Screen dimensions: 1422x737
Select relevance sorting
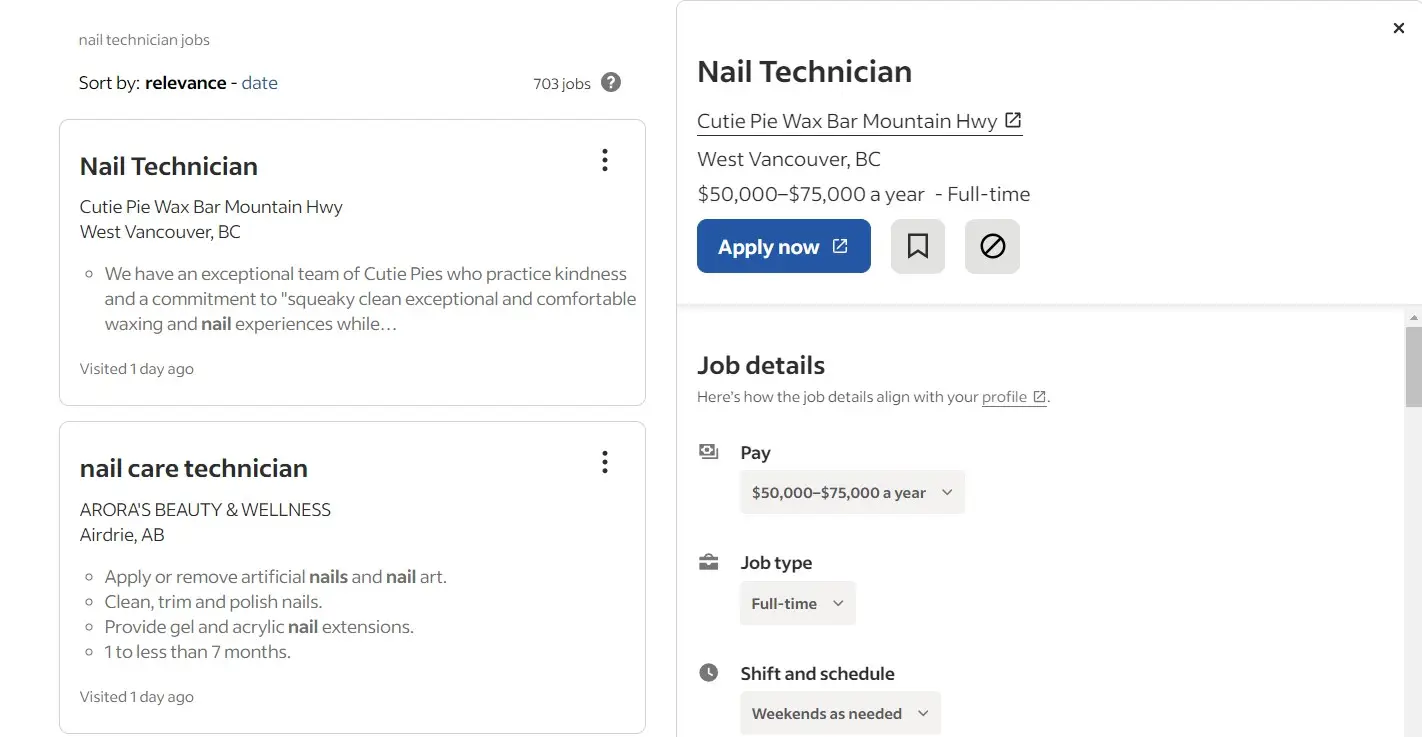click(x=186, y=83)
